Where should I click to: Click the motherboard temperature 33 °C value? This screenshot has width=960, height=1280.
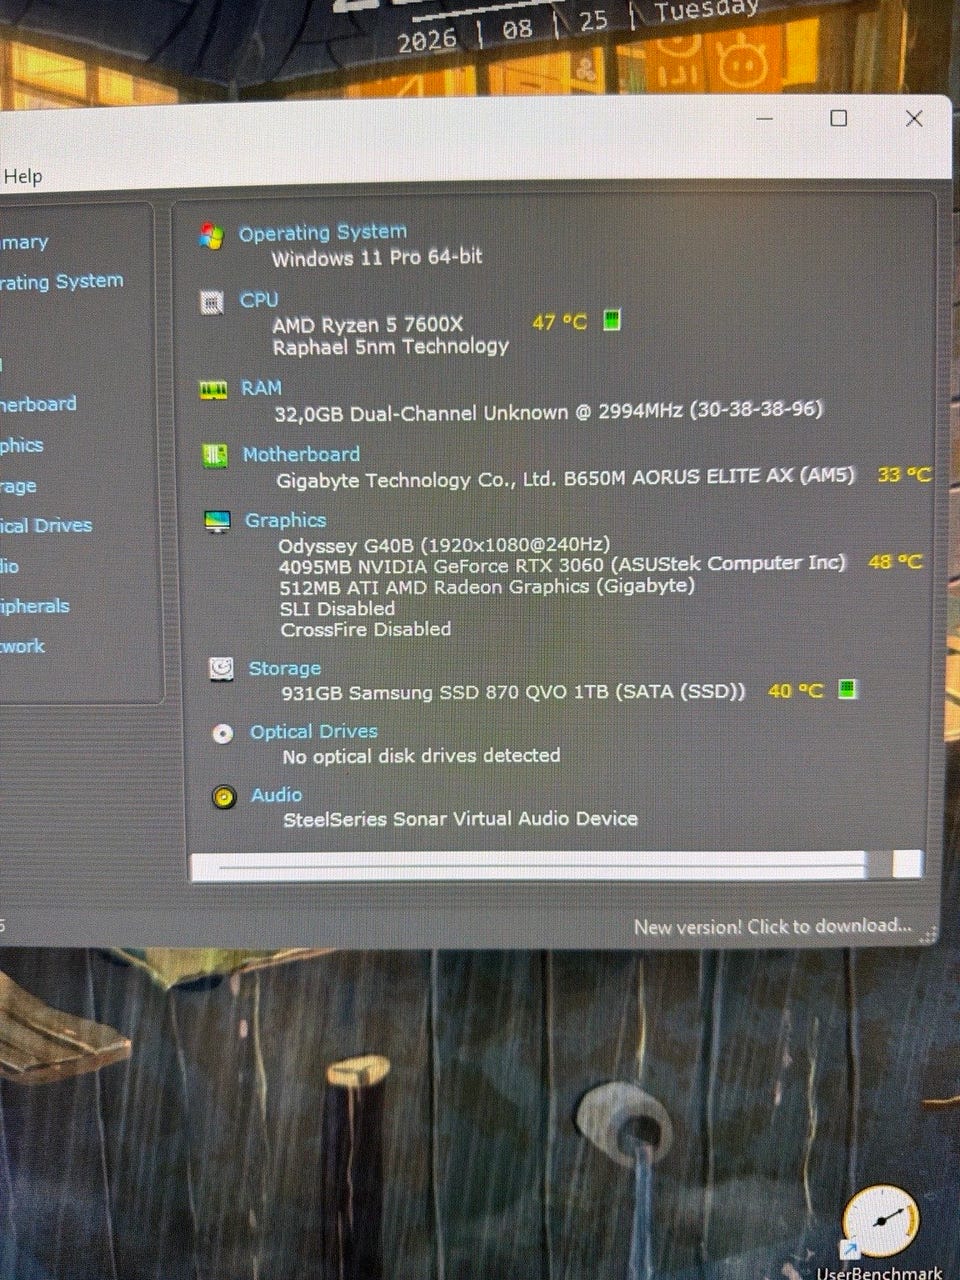click(904, 475)
